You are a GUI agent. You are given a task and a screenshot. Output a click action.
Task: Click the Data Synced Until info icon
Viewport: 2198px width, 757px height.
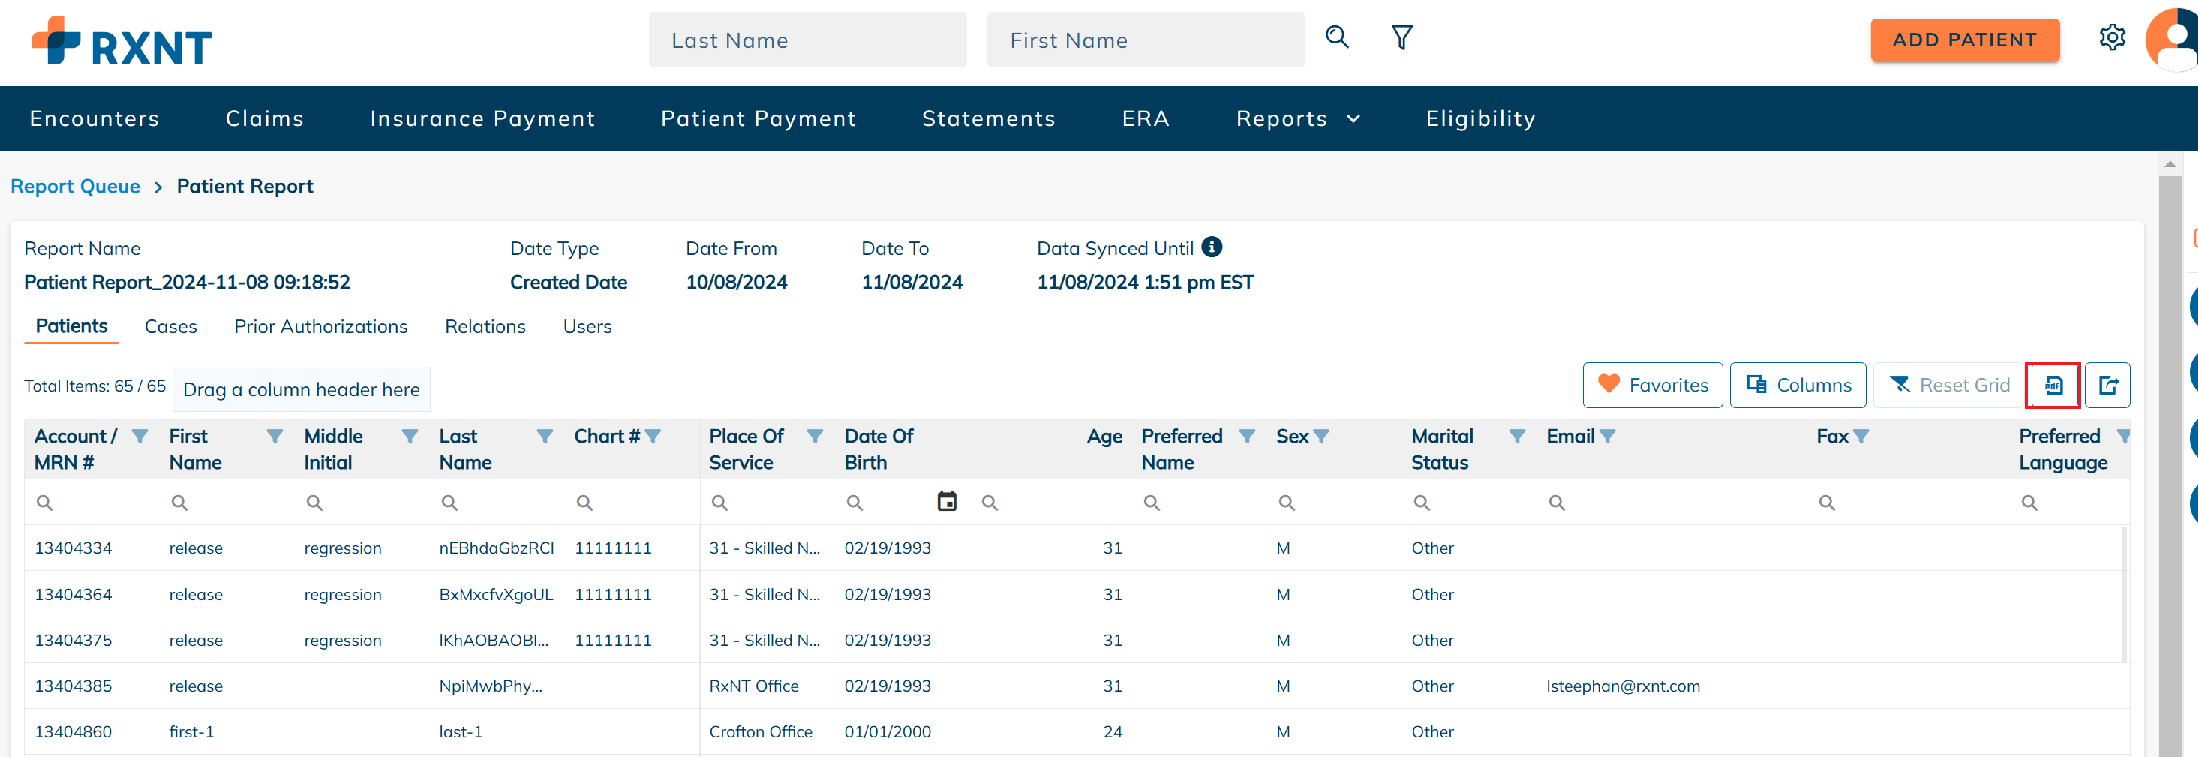[1212, 247]
